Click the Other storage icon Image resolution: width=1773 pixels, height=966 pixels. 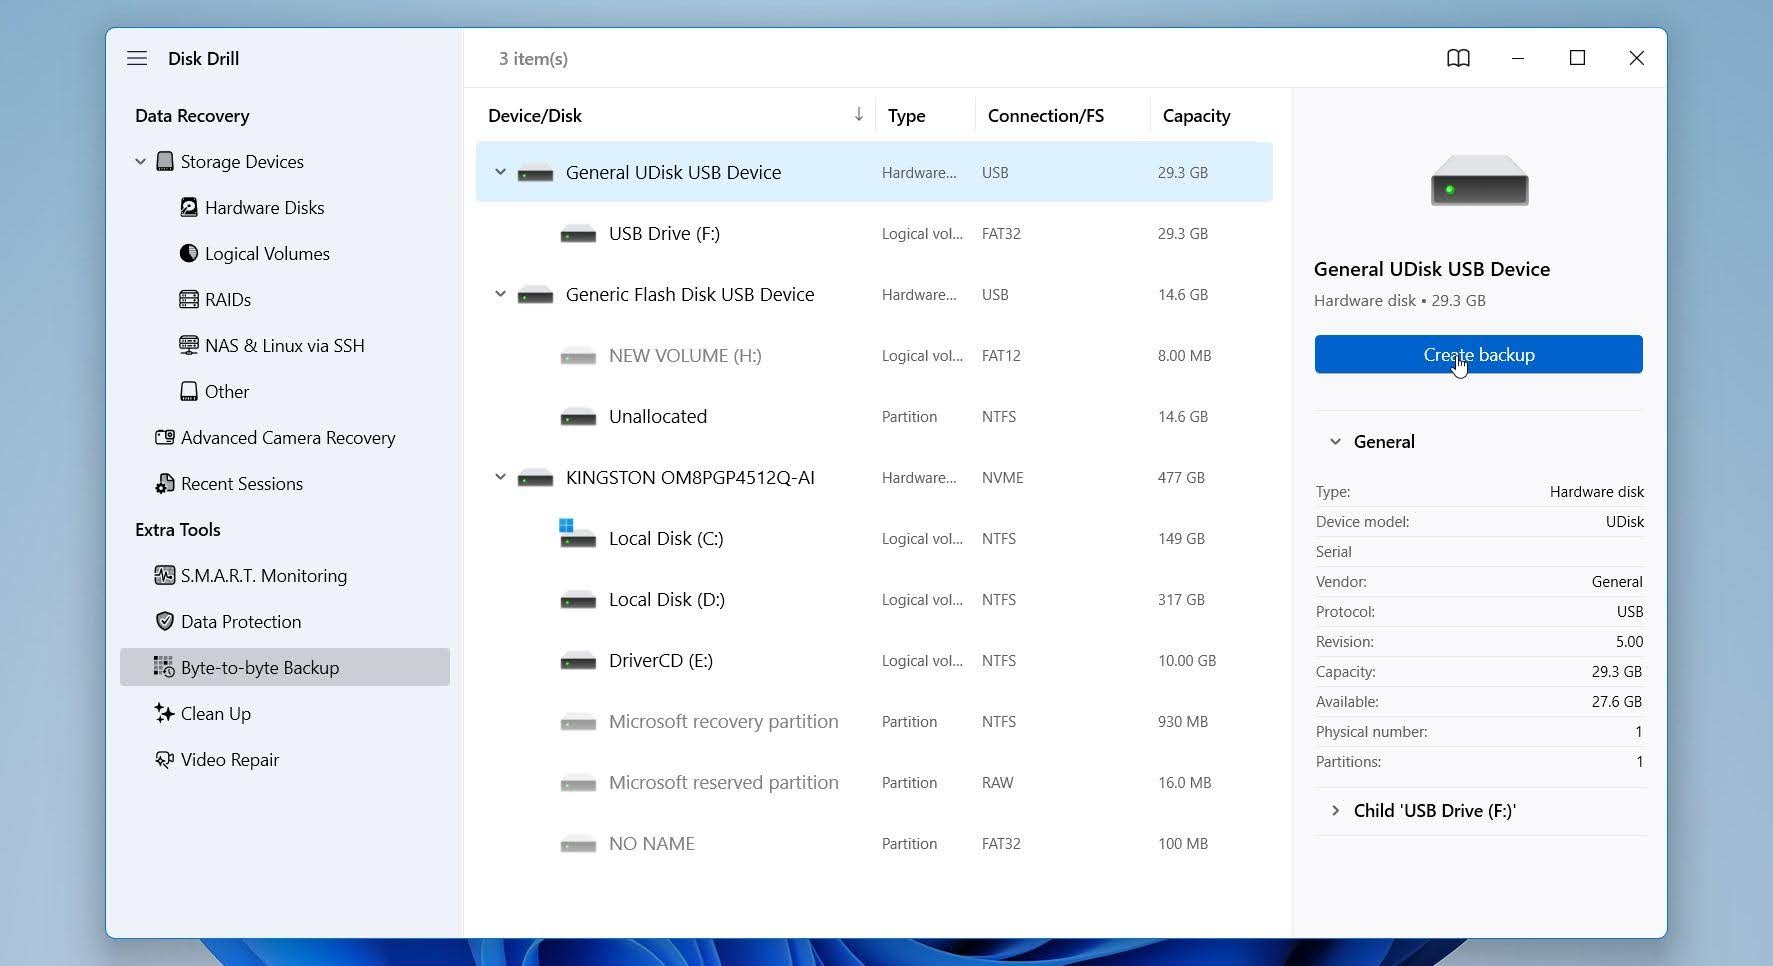tap(188, 391)
